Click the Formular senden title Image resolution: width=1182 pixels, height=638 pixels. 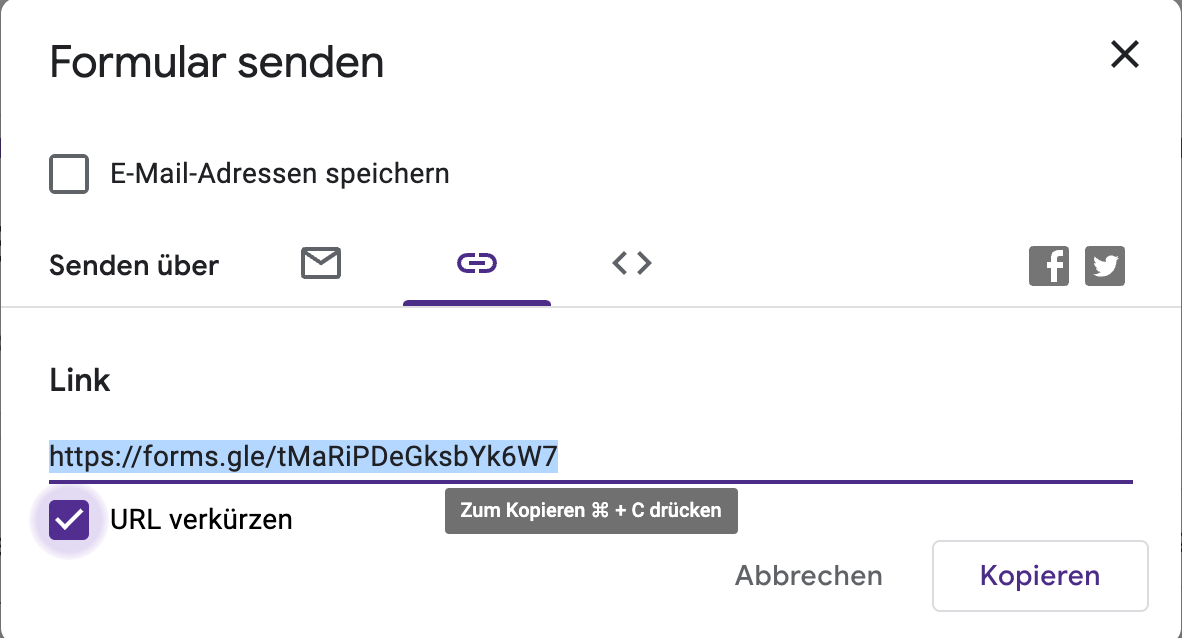click(216, 63)
